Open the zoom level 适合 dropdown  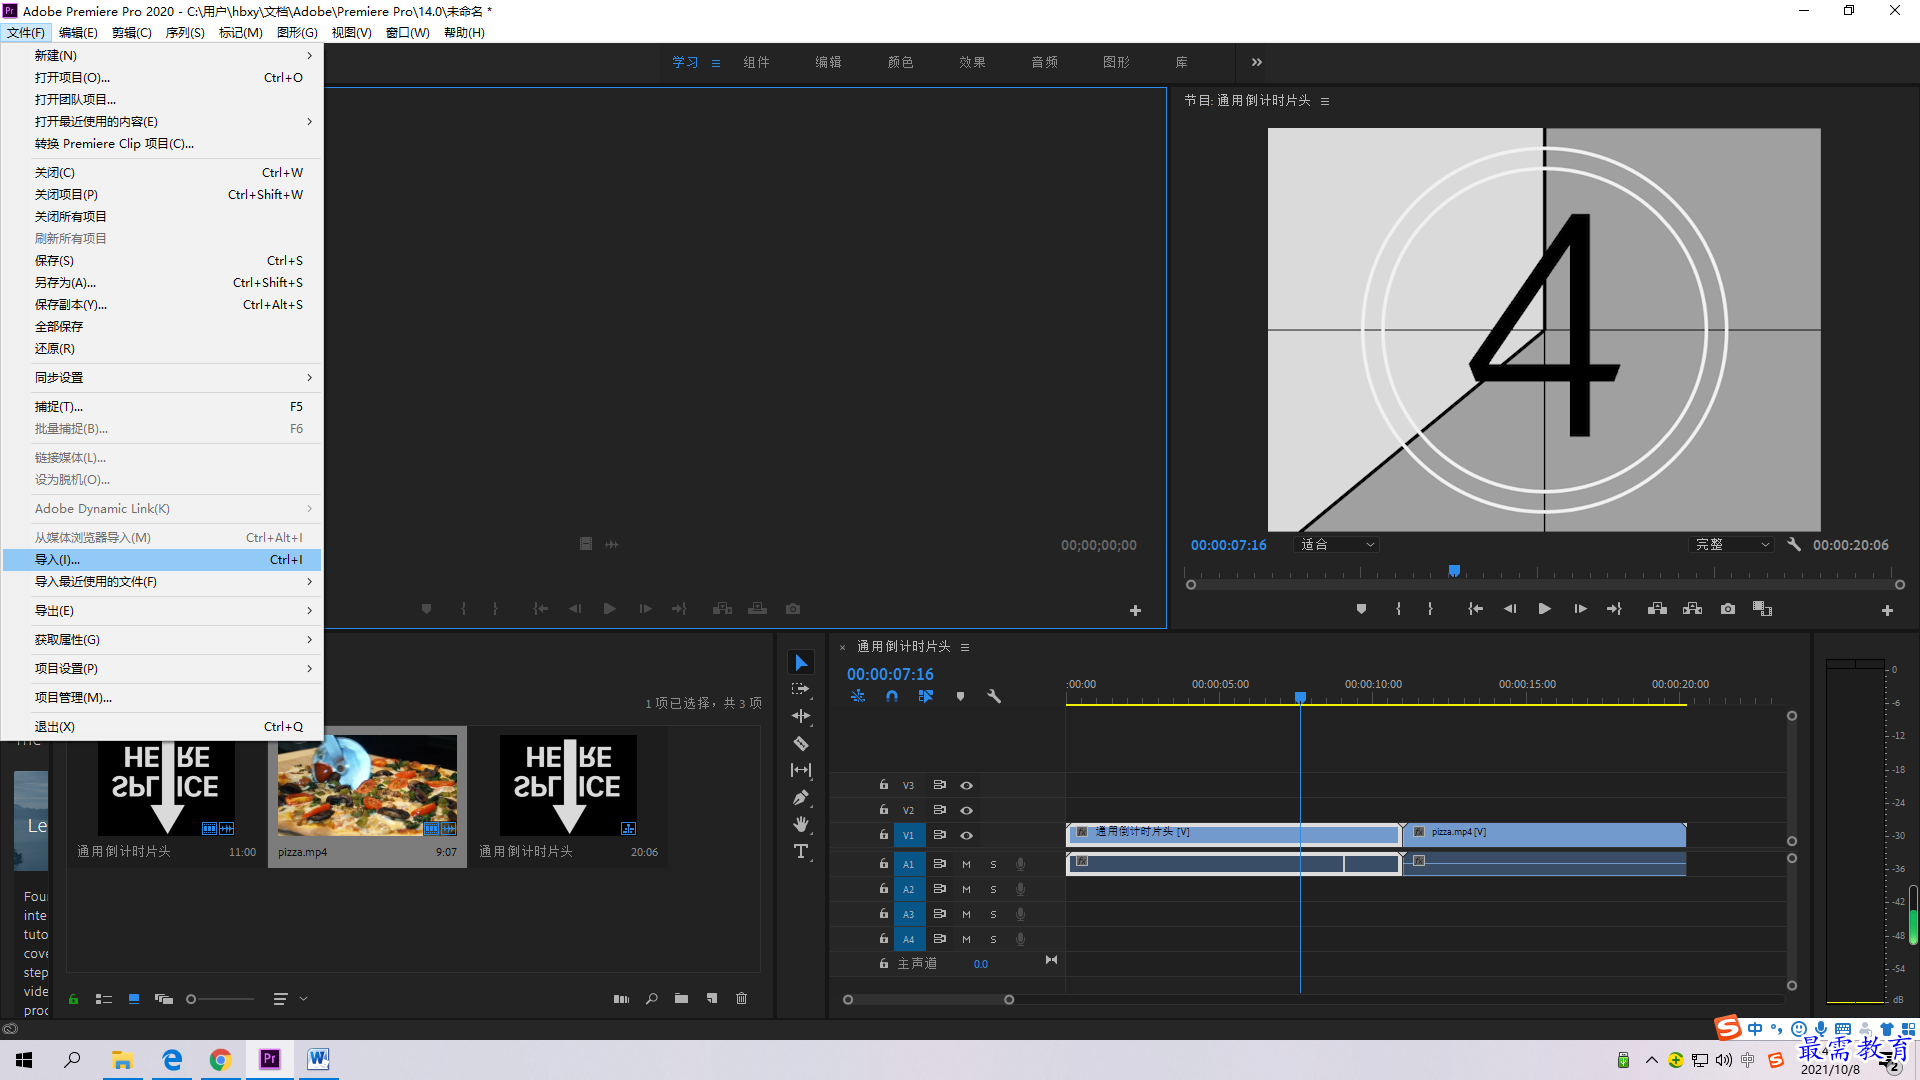(1337, 545)
